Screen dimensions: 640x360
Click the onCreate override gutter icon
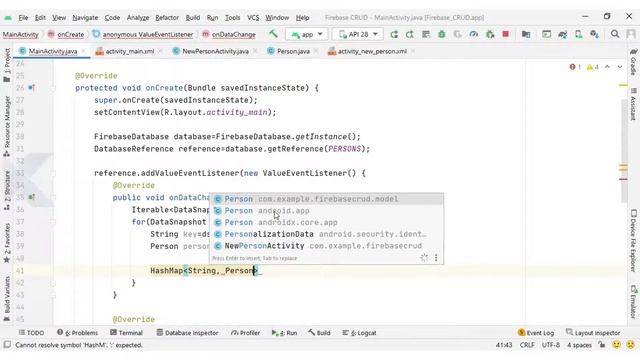31,88
